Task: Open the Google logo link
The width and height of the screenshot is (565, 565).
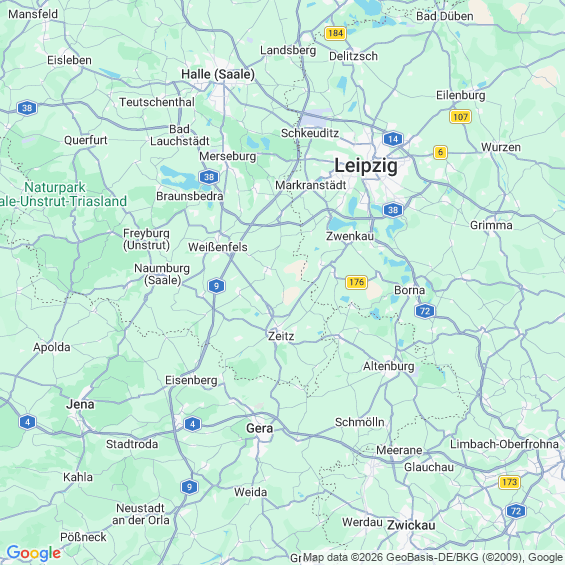Action: pyautogui.click(x=34, y=553)
